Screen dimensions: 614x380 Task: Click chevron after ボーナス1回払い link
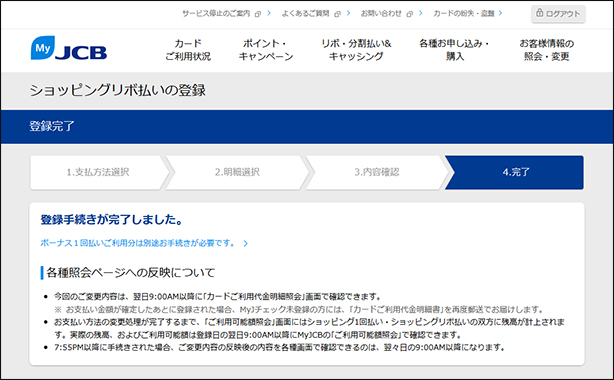[246, 244]
